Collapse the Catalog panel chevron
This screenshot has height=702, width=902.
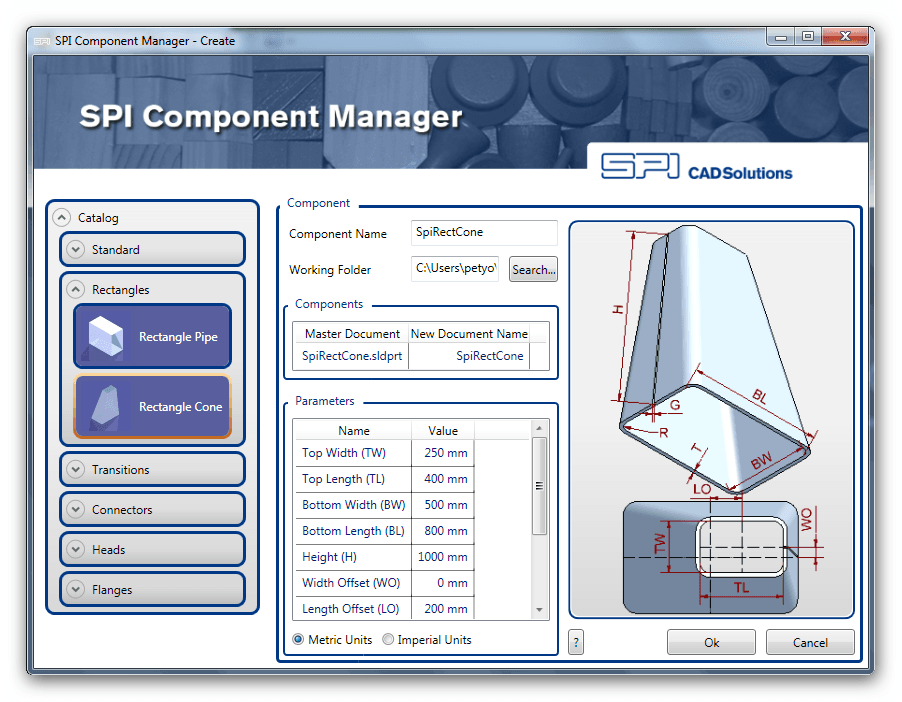tap(62, 218)
